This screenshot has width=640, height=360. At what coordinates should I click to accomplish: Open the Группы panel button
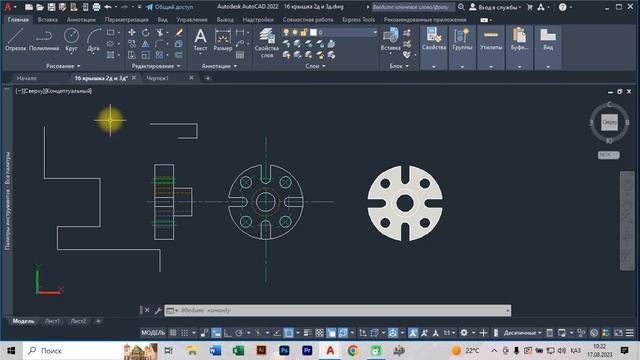pyautogui.click(x=462, y=40)
